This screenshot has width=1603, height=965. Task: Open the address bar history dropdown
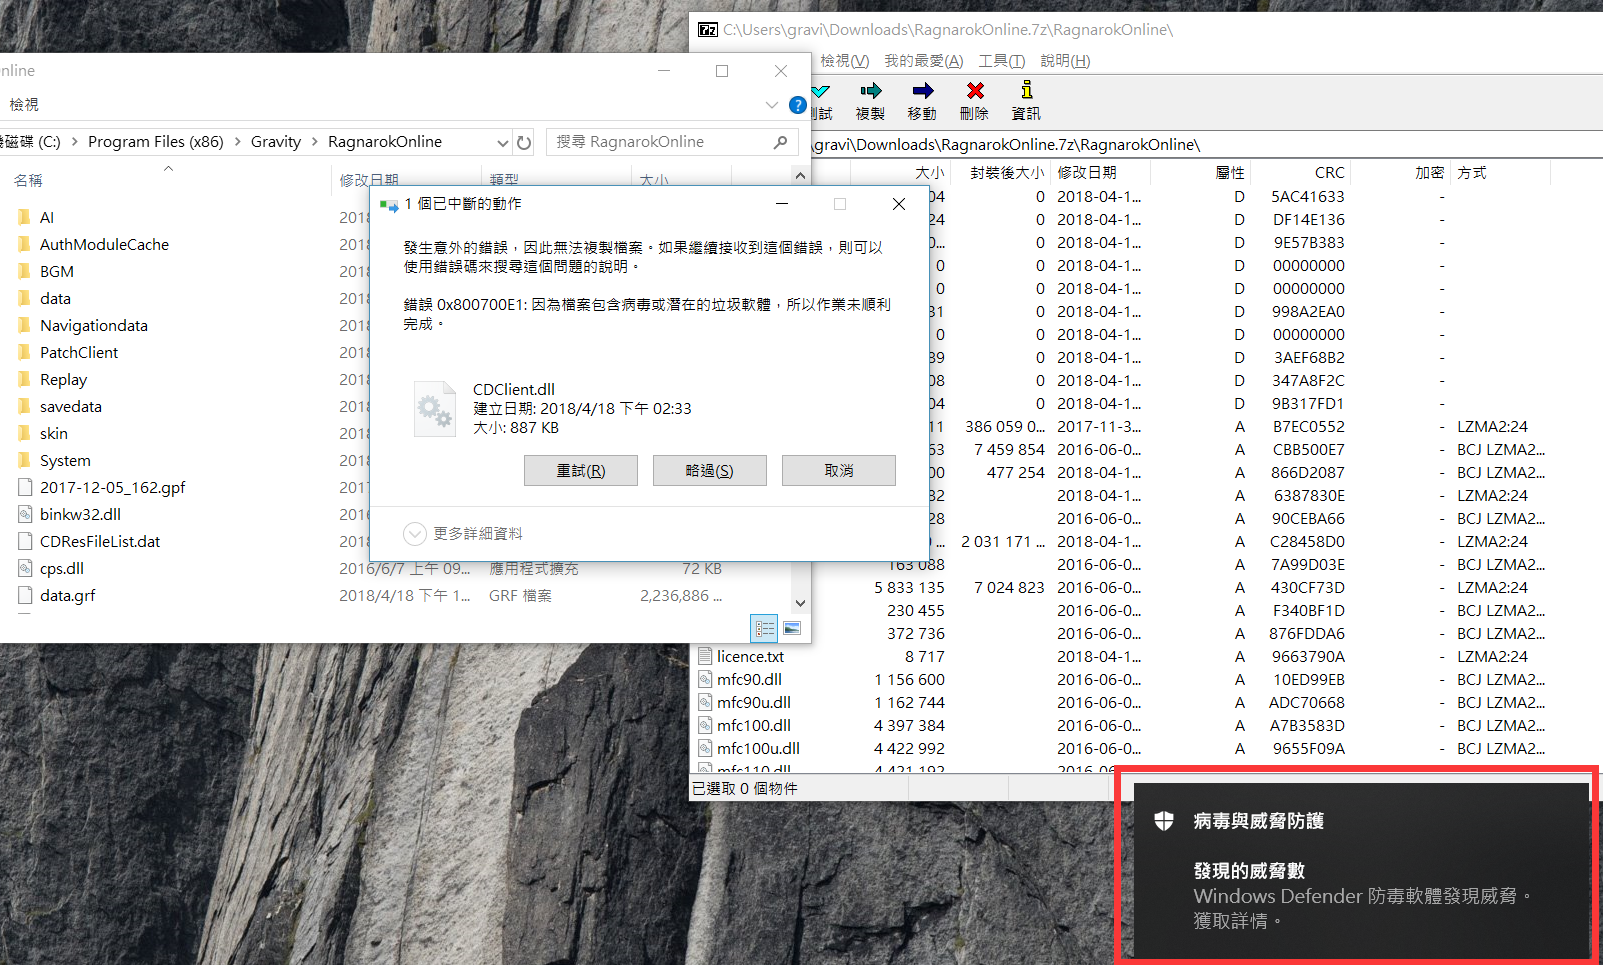pos(503,142)
